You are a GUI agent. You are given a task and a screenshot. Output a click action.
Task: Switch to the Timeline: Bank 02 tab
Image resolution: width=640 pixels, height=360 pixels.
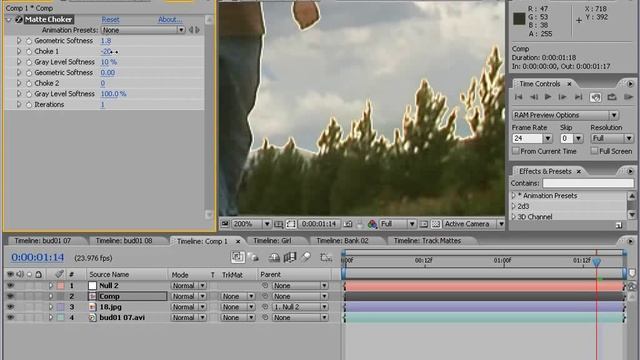pyautogui.click(x=342, y=241)
